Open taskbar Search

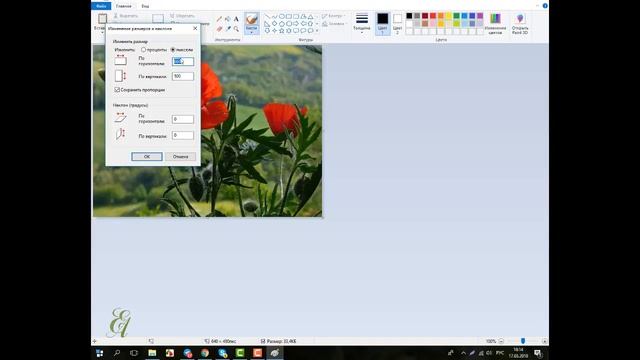pyautogui.click(x=117, y=353)
